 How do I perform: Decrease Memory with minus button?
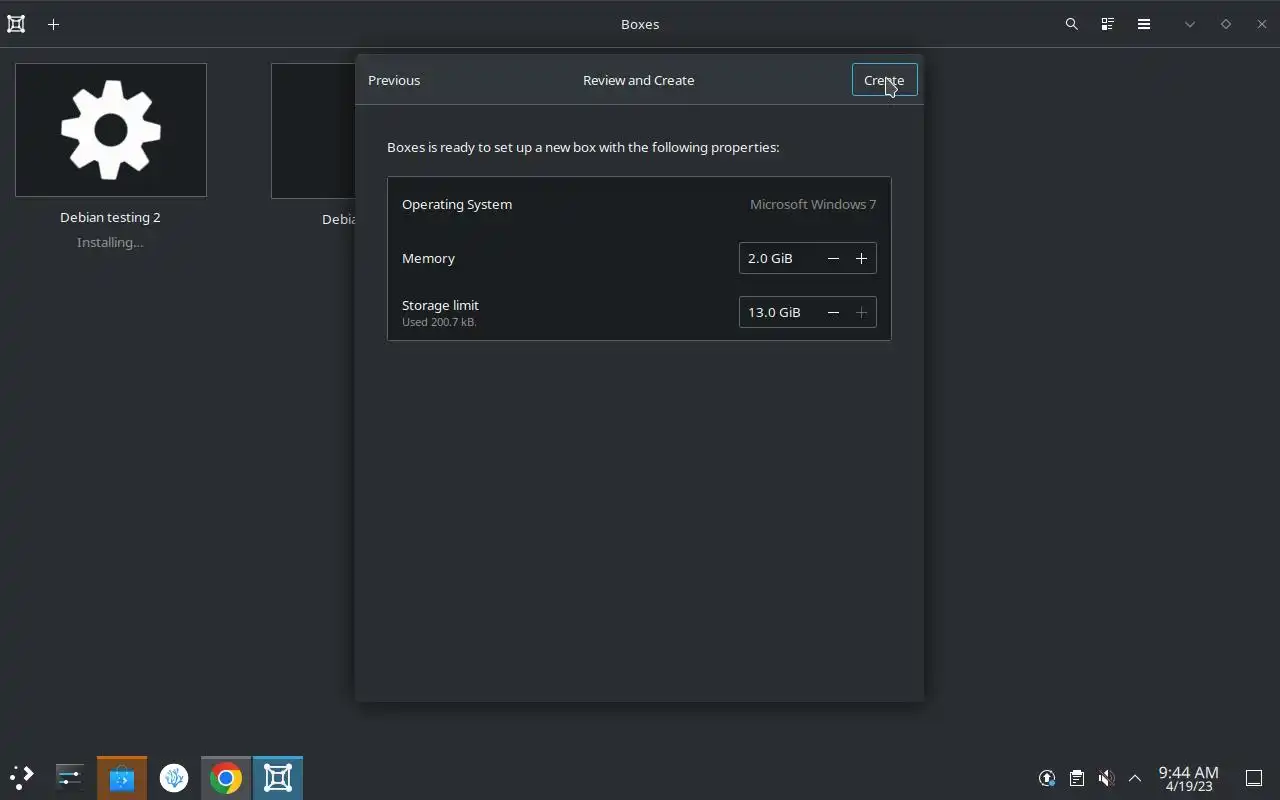(833, 258)
